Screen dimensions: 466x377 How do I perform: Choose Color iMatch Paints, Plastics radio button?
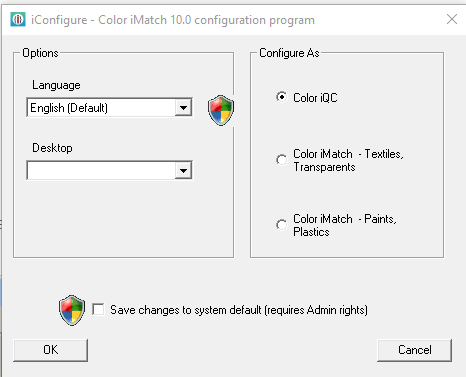[282, 225]
